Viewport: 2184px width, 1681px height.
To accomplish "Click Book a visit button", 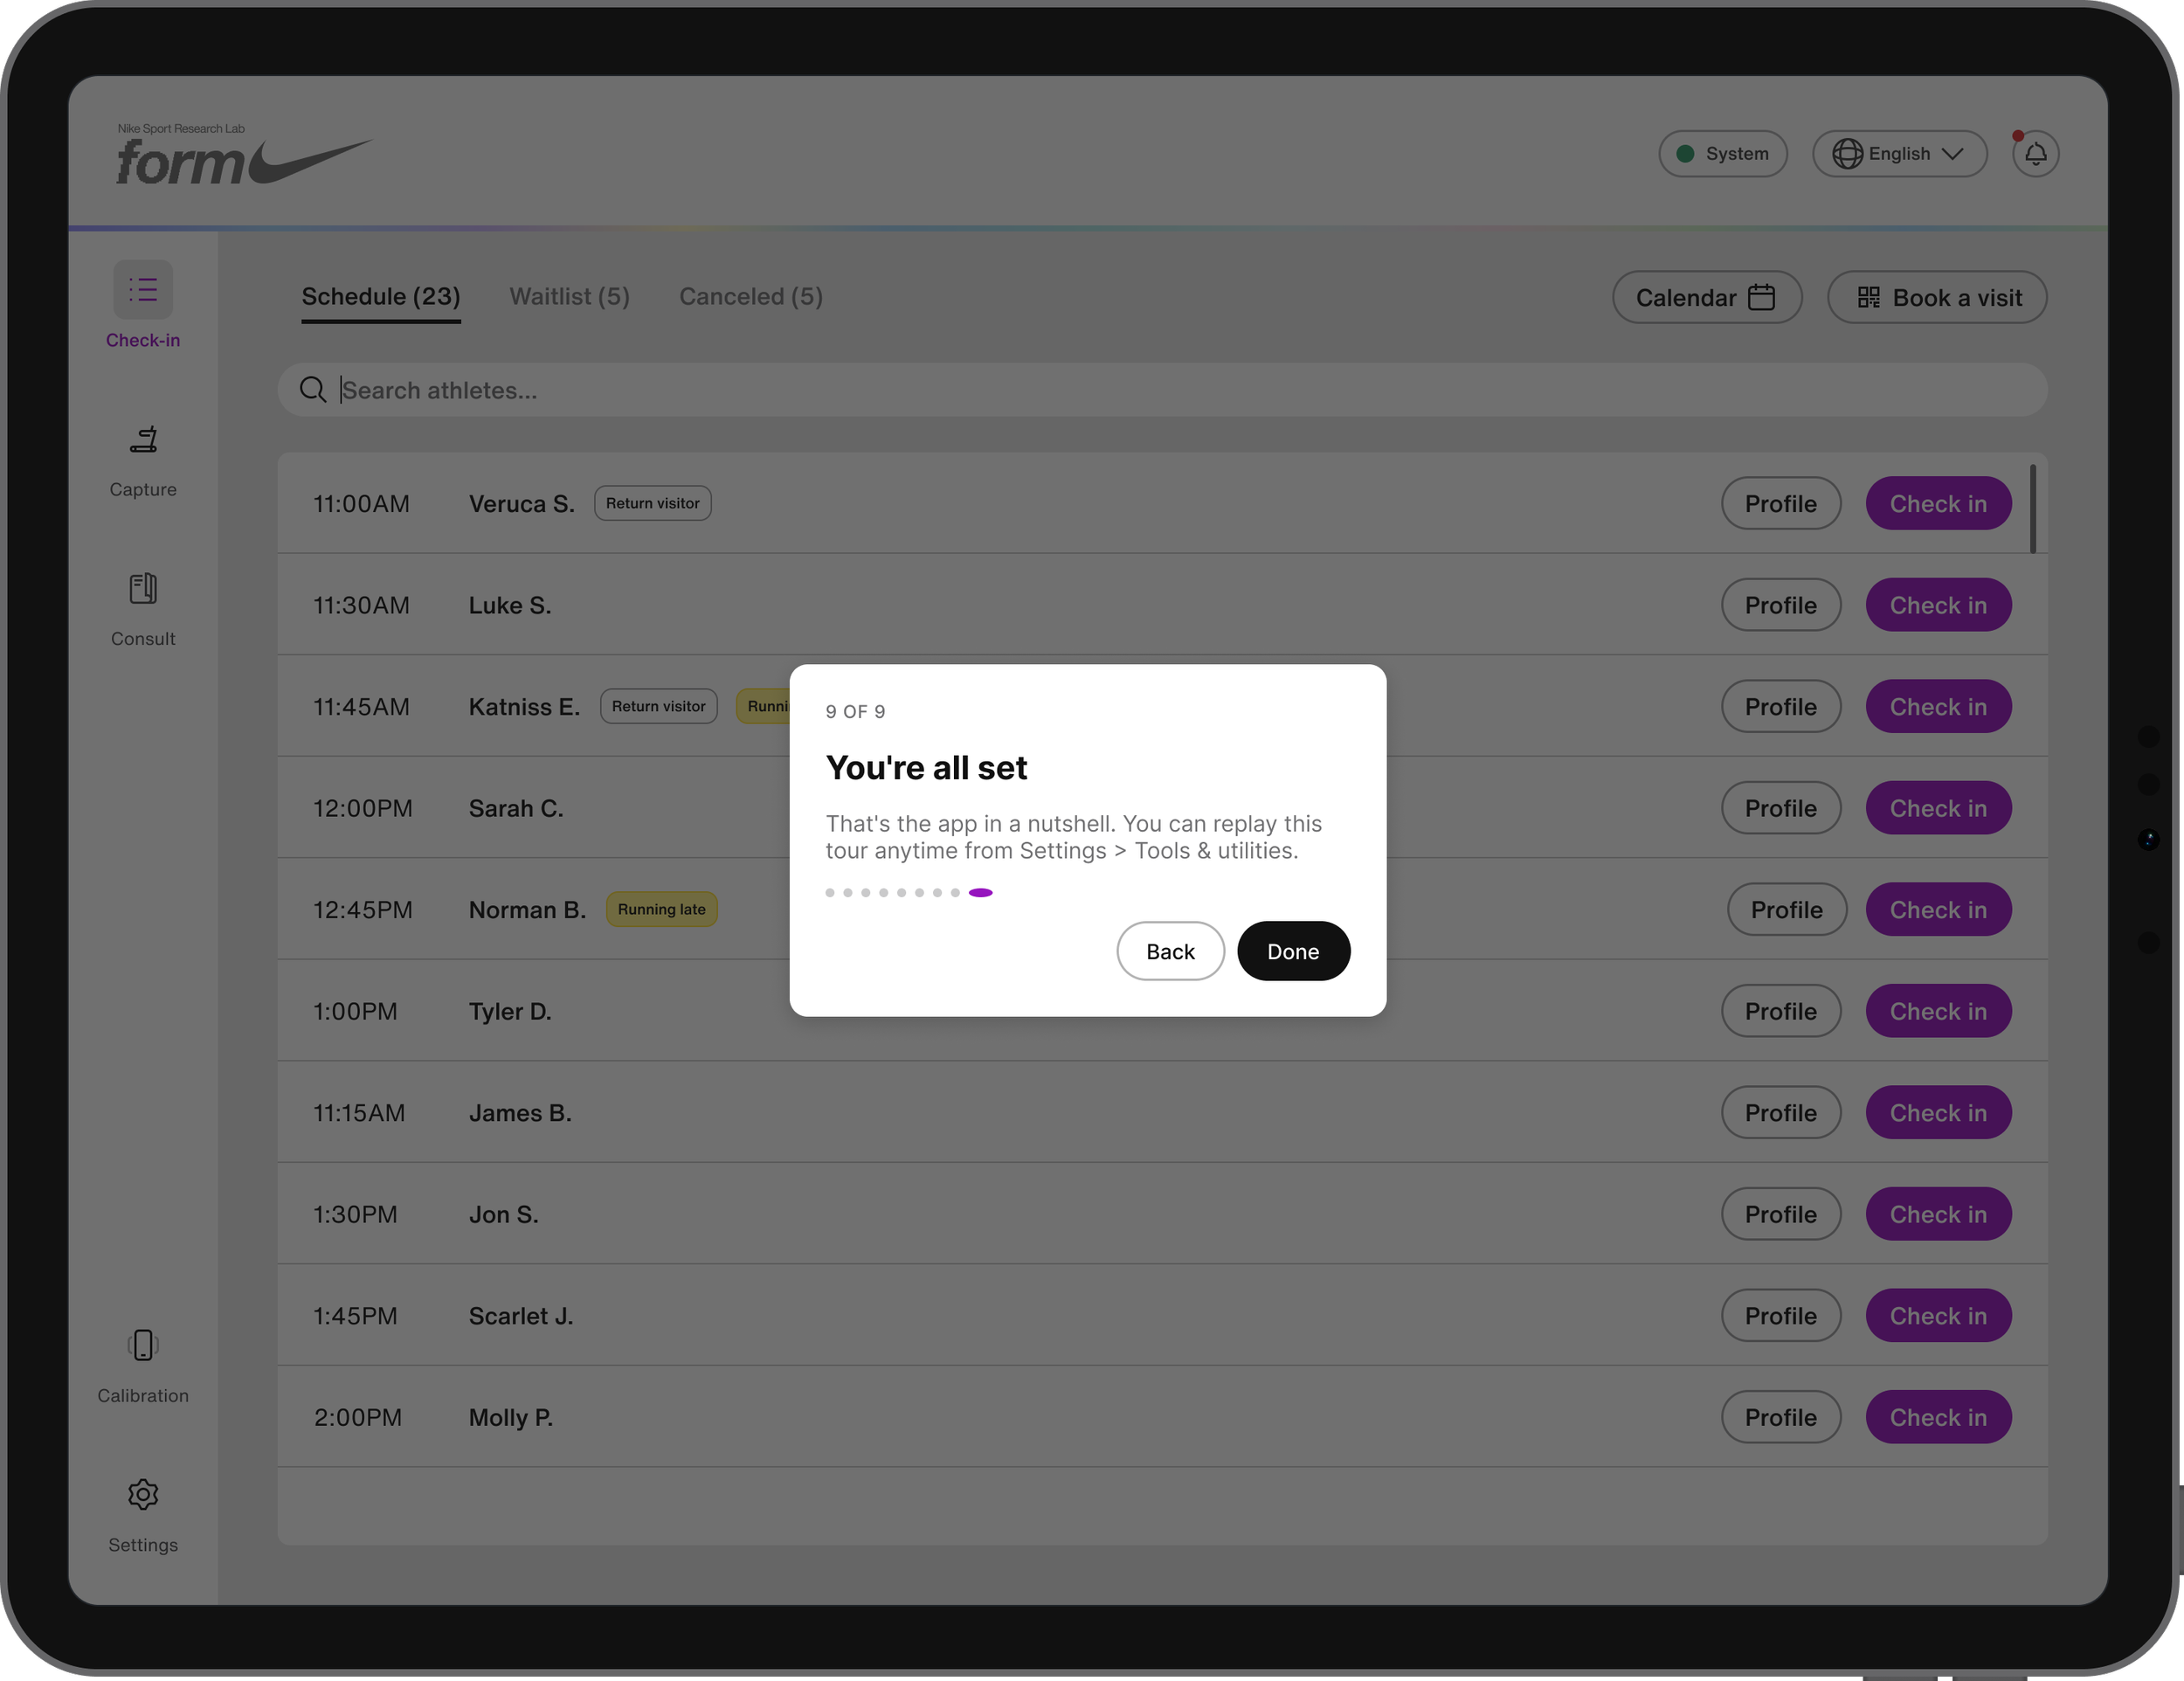I will 1937,297.
